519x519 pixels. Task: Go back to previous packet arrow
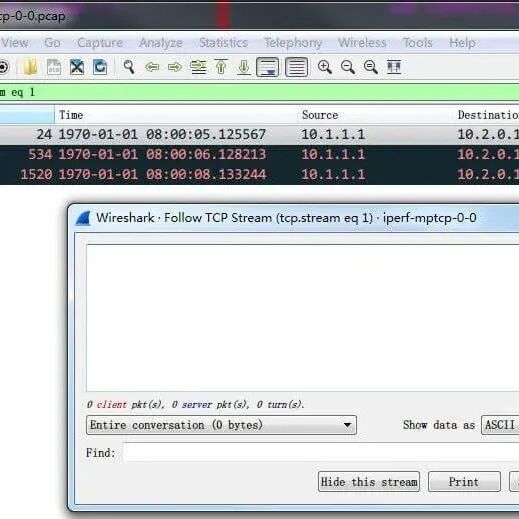pos(152,67)
